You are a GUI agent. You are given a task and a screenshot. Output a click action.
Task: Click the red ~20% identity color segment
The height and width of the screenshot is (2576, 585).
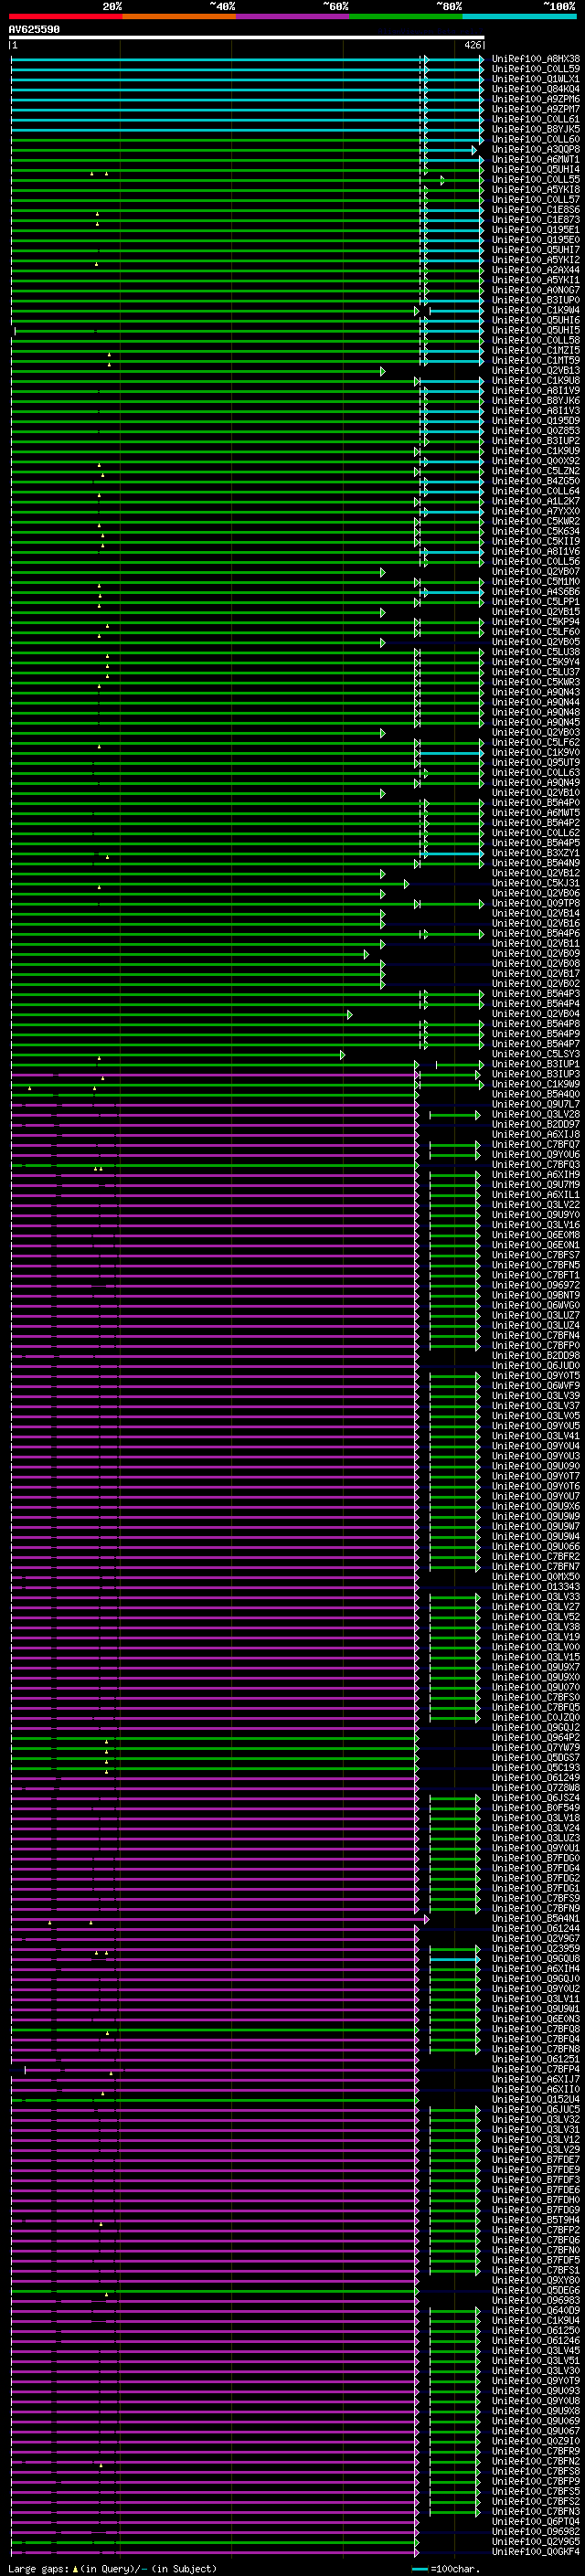(x=66, y=17)
